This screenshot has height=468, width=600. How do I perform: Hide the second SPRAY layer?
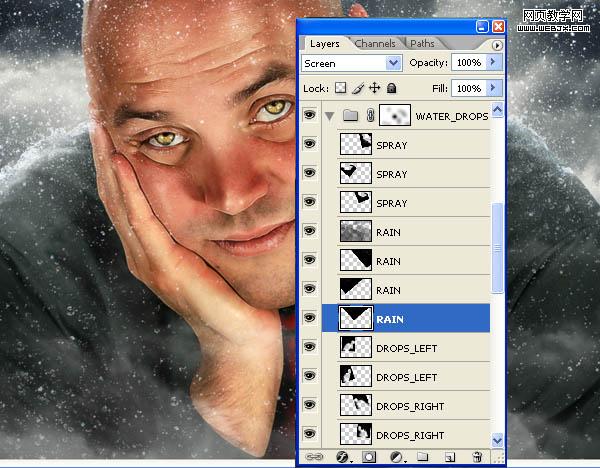tap(310, 173)
